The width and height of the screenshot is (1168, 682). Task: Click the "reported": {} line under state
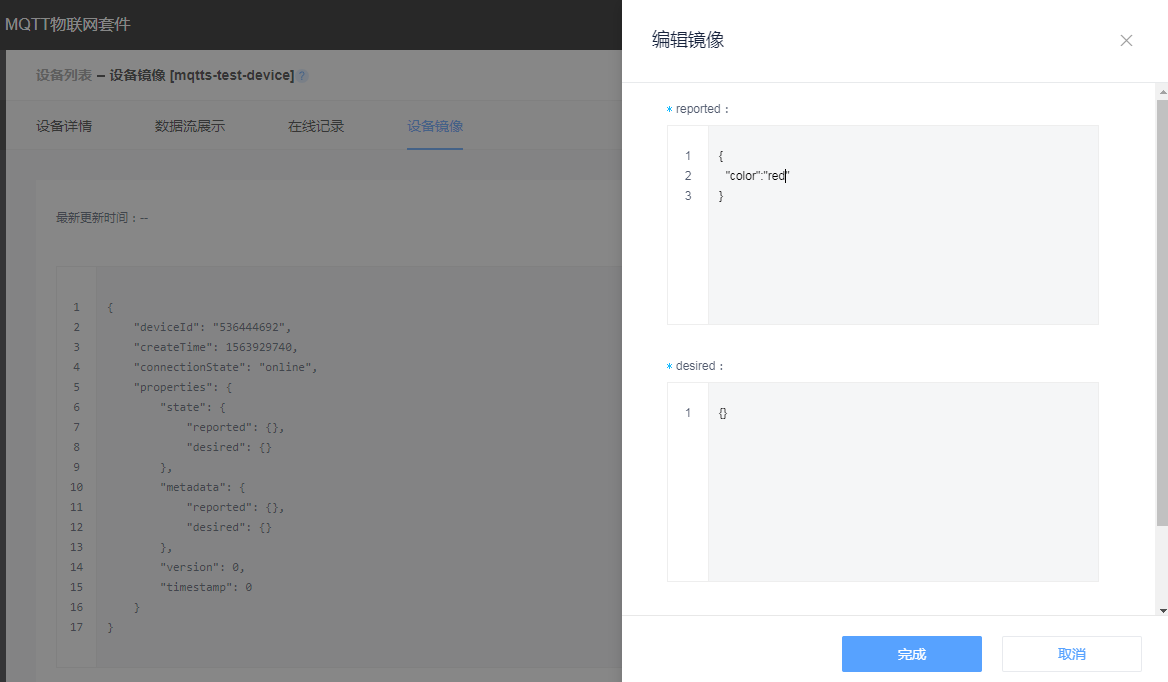pos(235,427)
